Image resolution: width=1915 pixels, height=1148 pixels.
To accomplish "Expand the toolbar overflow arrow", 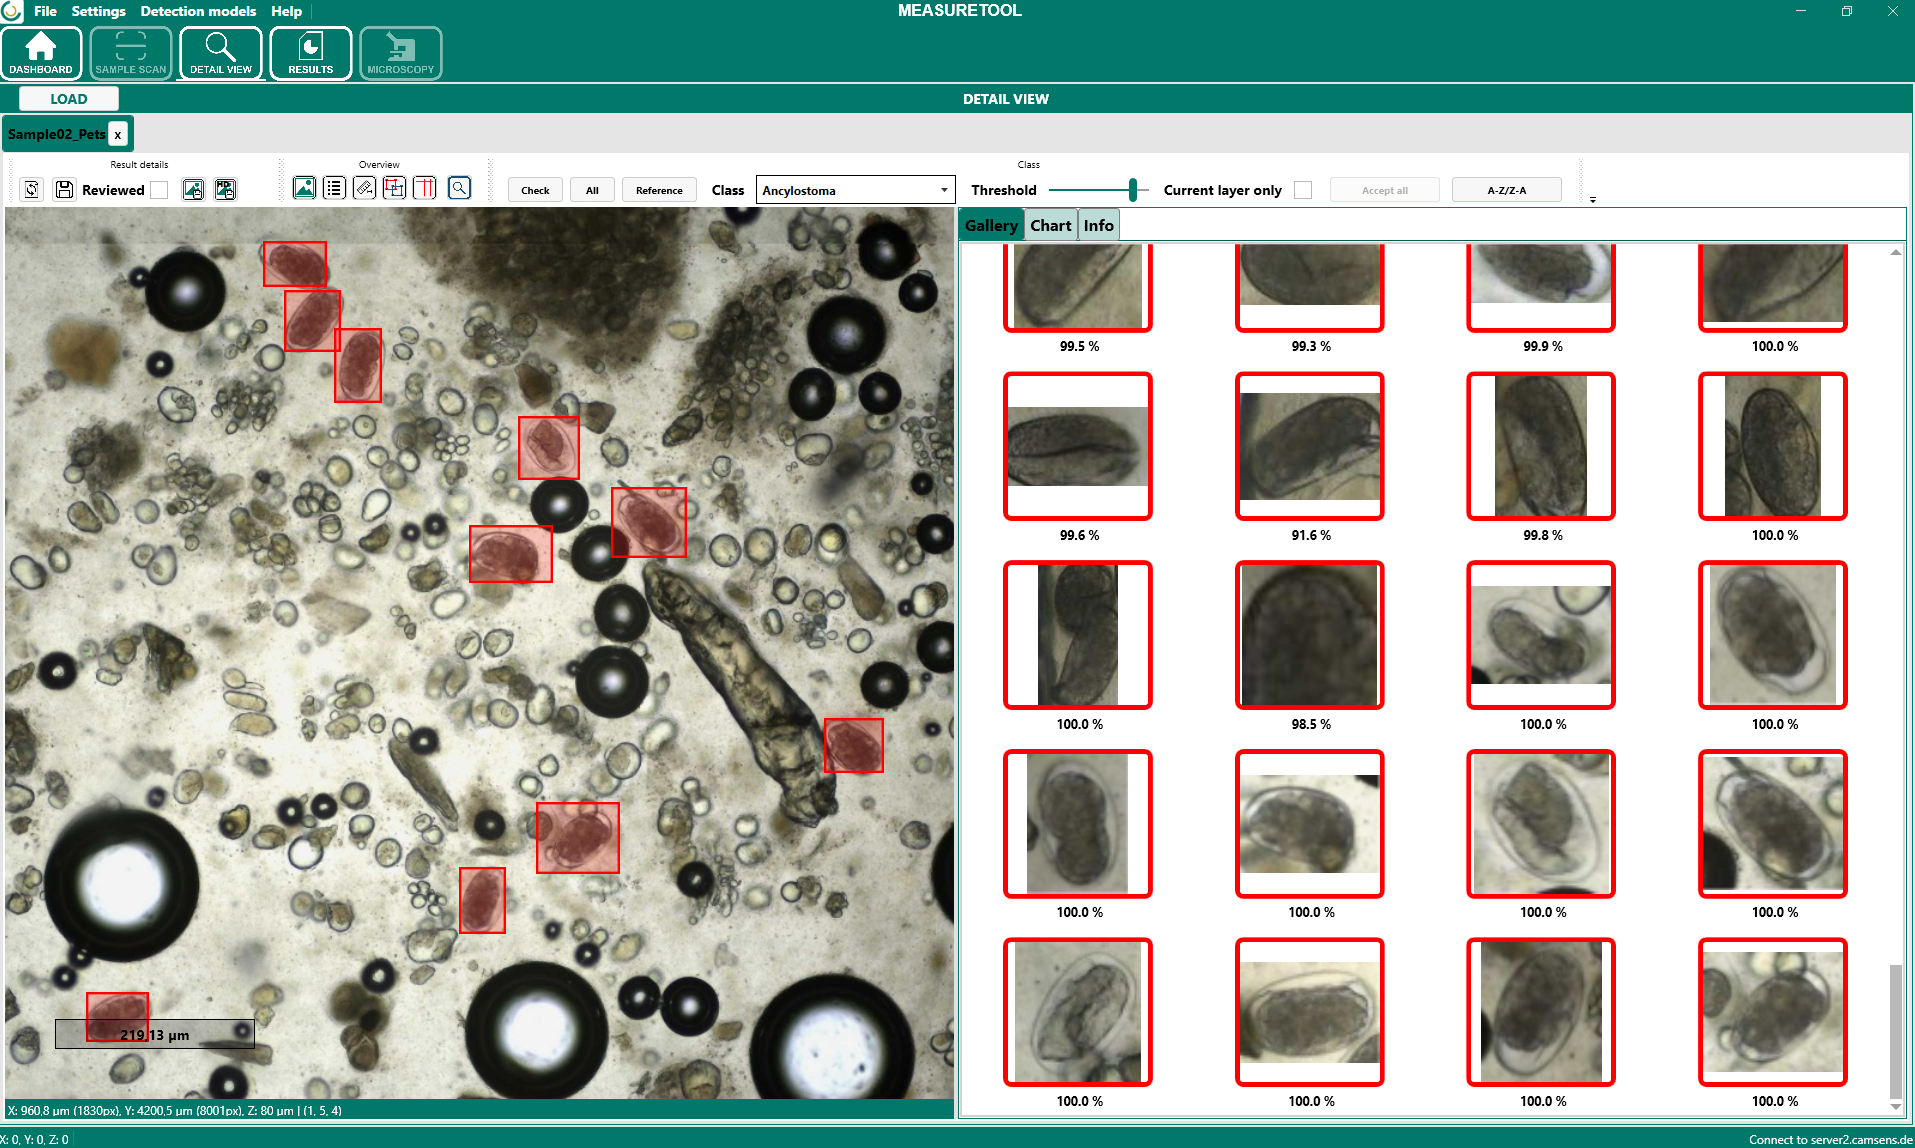I will [1592, 200].
